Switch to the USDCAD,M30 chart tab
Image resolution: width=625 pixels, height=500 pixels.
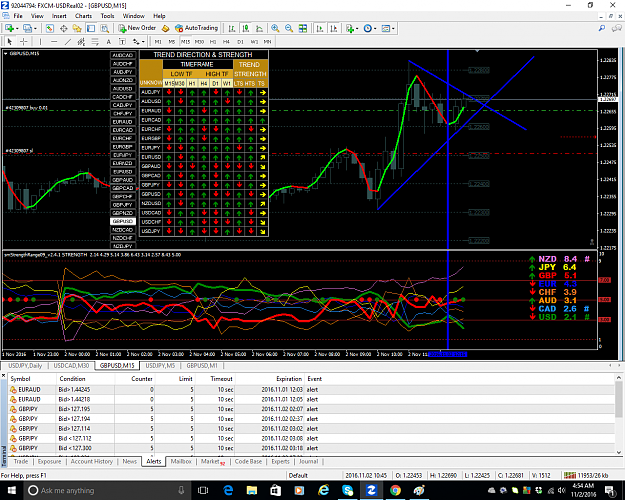pyautogui.click(x=71, y=366)
